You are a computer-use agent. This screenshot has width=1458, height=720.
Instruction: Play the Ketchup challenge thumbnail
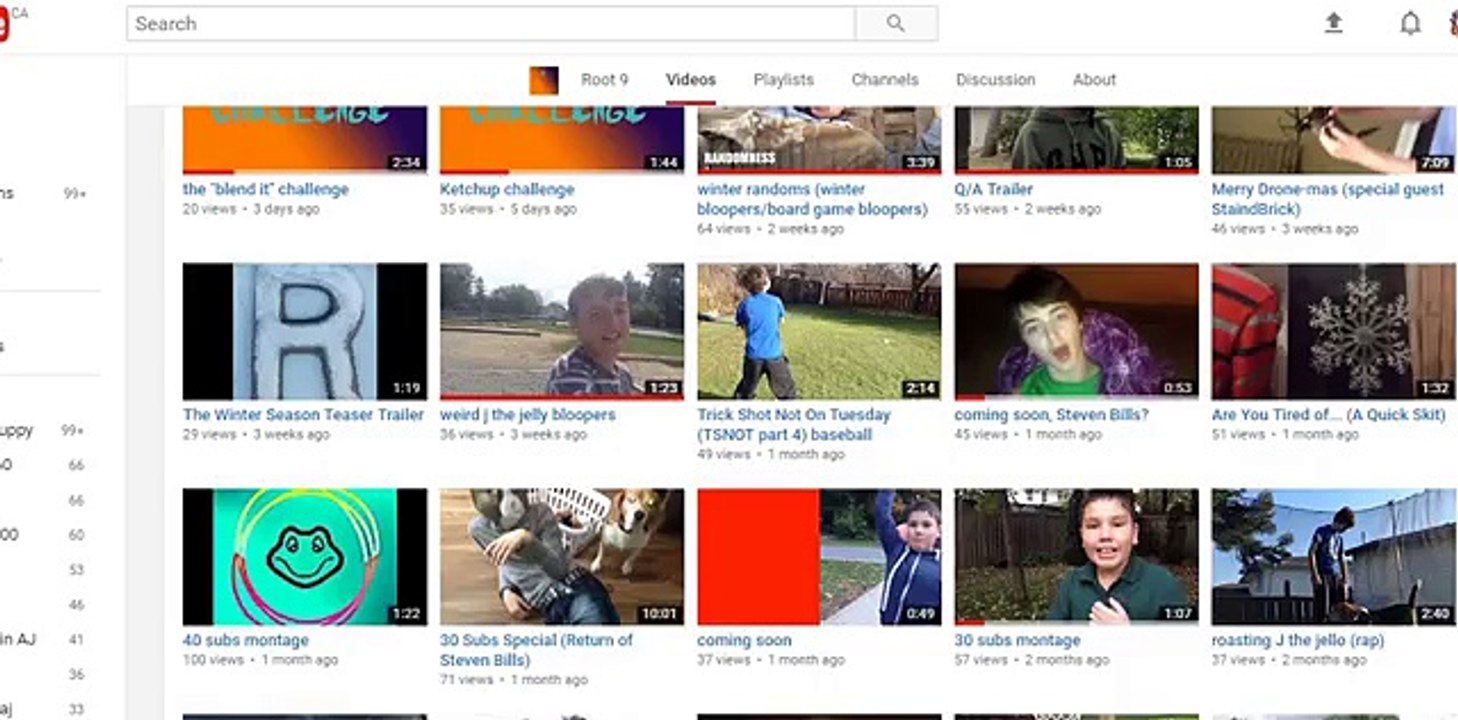562,140
